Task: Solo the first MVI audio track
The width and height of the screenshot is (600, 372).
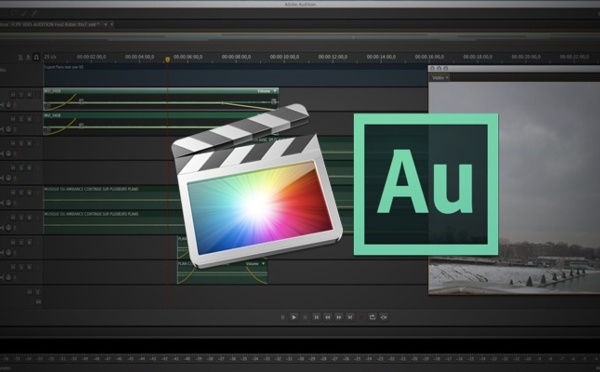Action: (x=21, y=95)
